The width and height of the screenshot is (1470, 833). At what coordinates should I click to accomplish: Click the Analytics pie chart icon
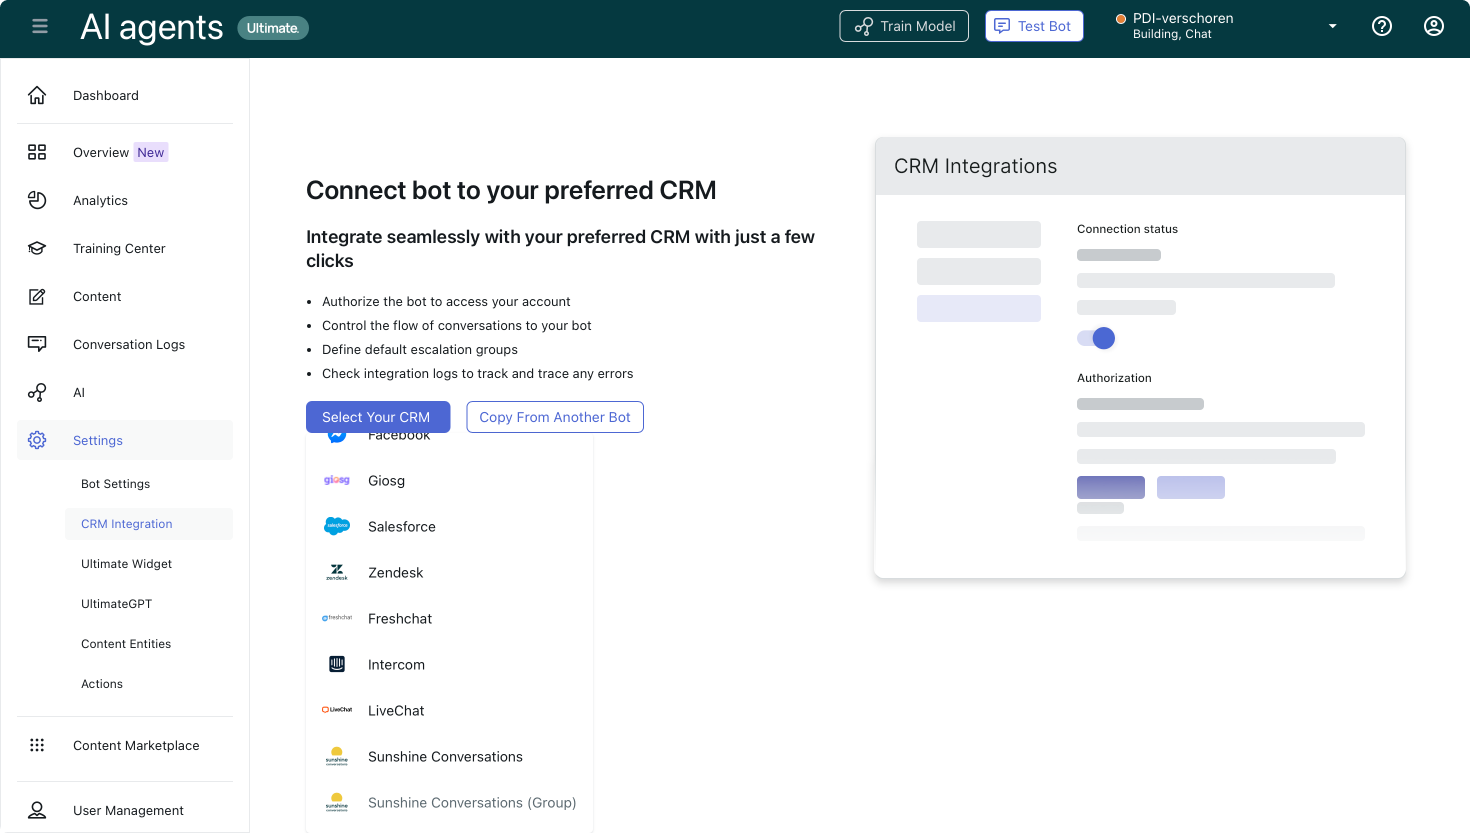[x=37, y=200]
